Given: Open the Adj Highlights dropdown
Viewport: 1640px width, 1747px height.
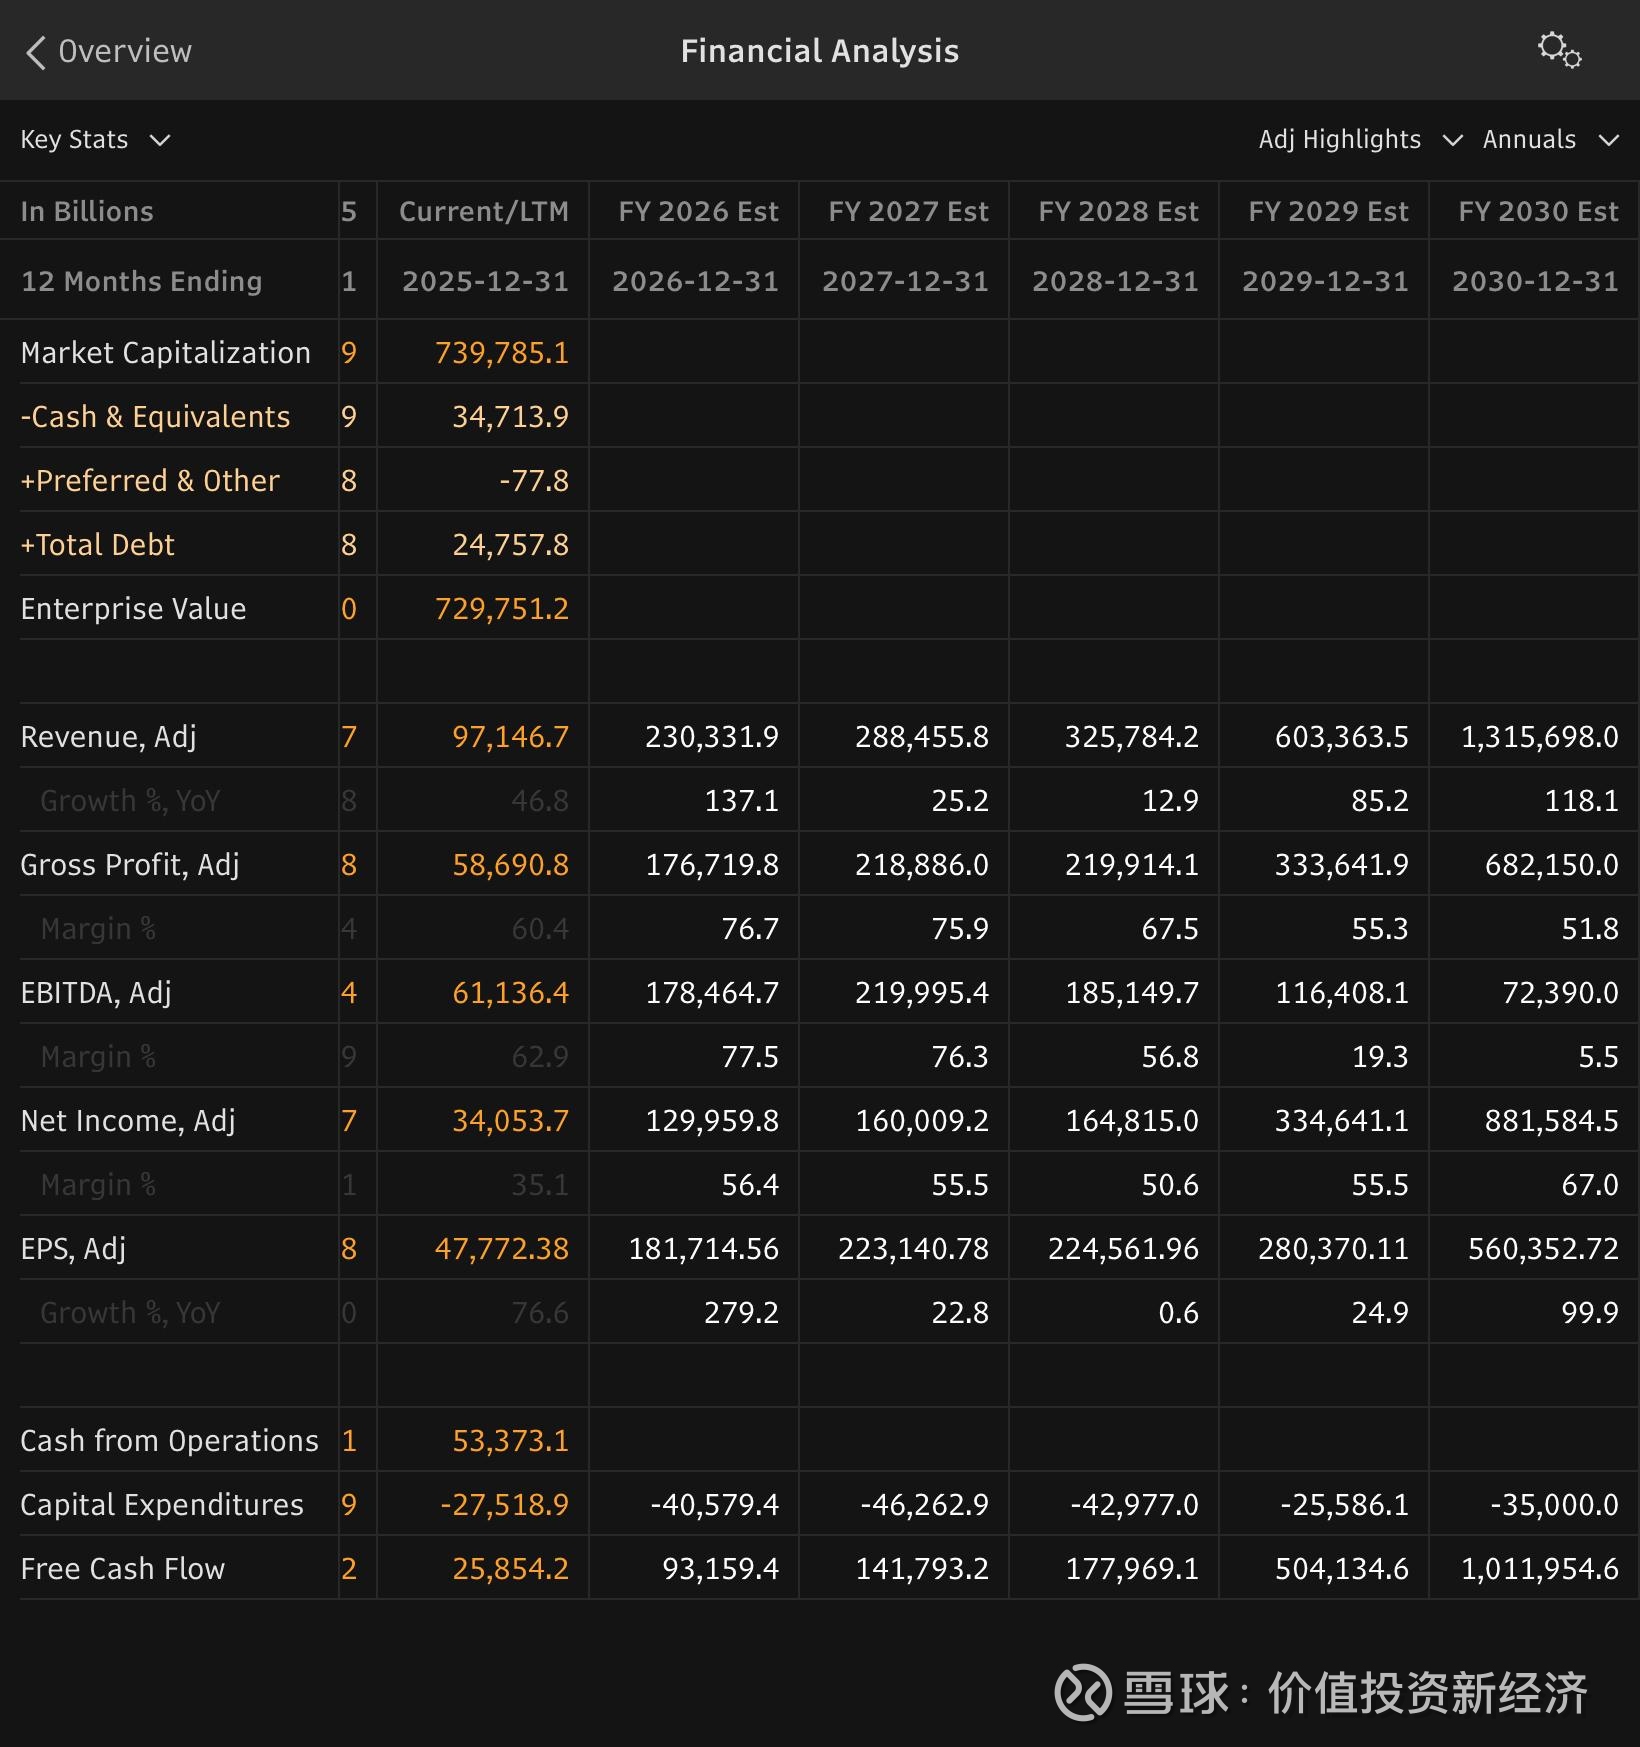Looking at the screenshot, I should pos(1359,140).
